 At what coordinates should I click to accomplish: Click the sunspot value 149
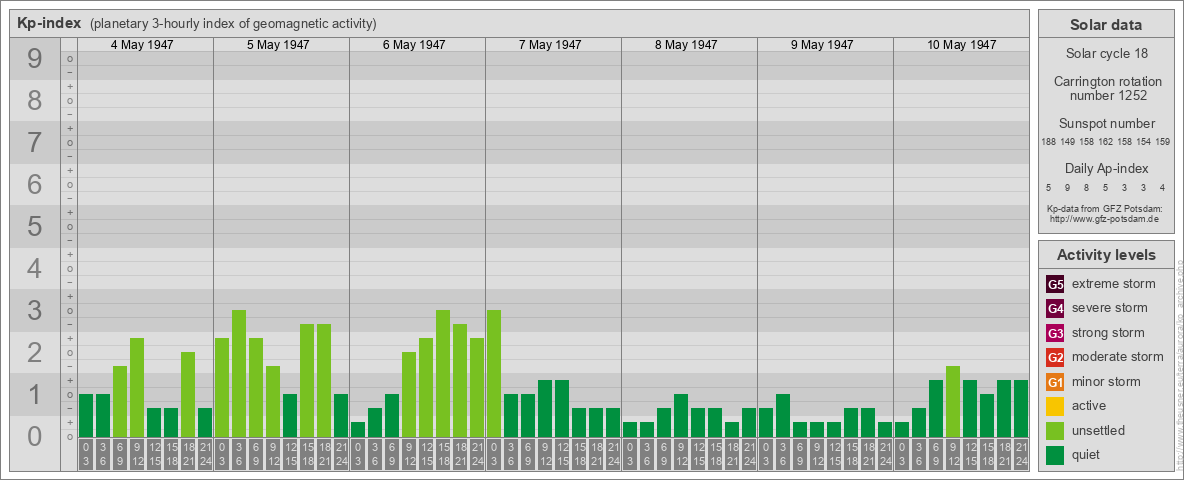(1068, 142)
